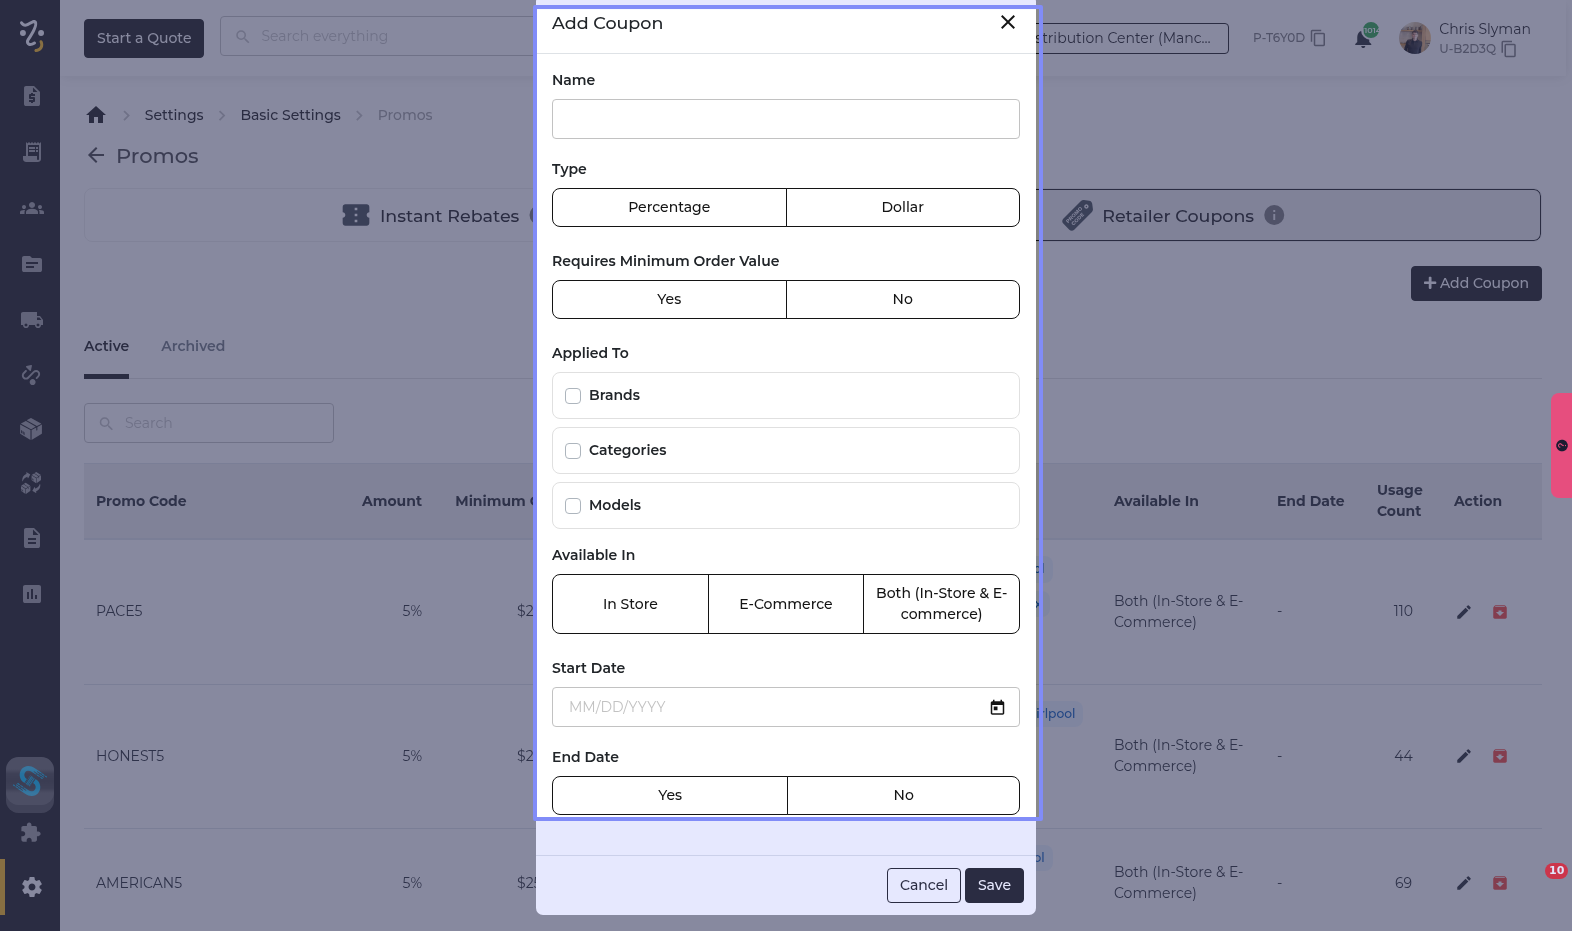Click the notifications bell icon
This screenshot has width=1572, height=931.
[x=1362, y=39]
